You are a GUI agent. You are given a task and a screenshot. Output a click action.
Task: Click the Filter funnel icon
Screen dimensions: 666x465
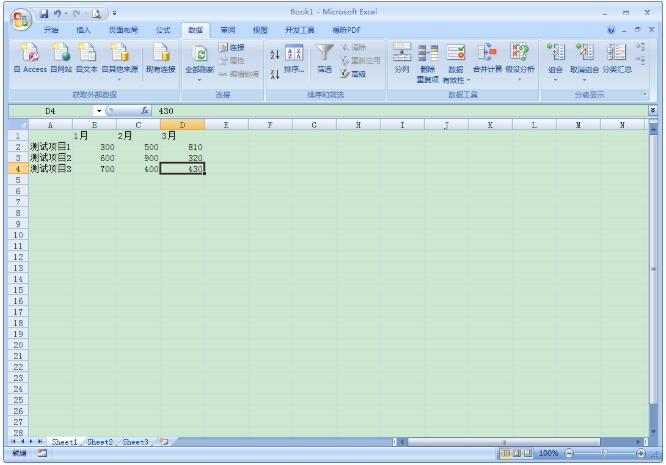tap(325, 53)
